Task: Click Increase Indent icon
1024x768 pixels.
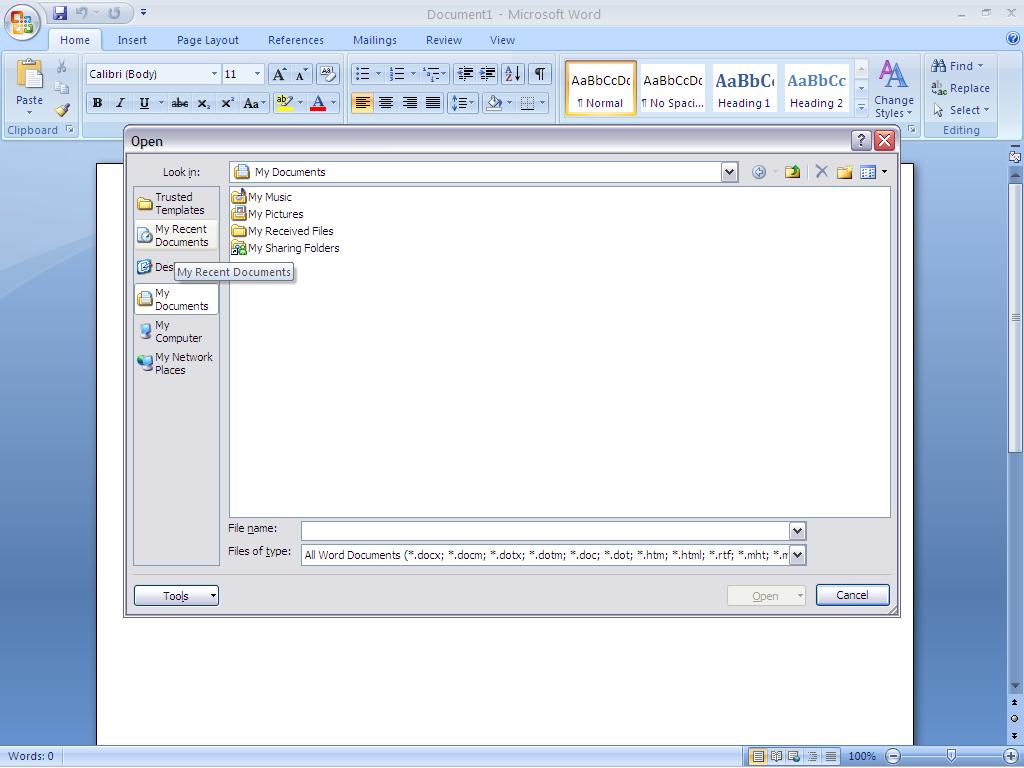Action: point(487,73)
